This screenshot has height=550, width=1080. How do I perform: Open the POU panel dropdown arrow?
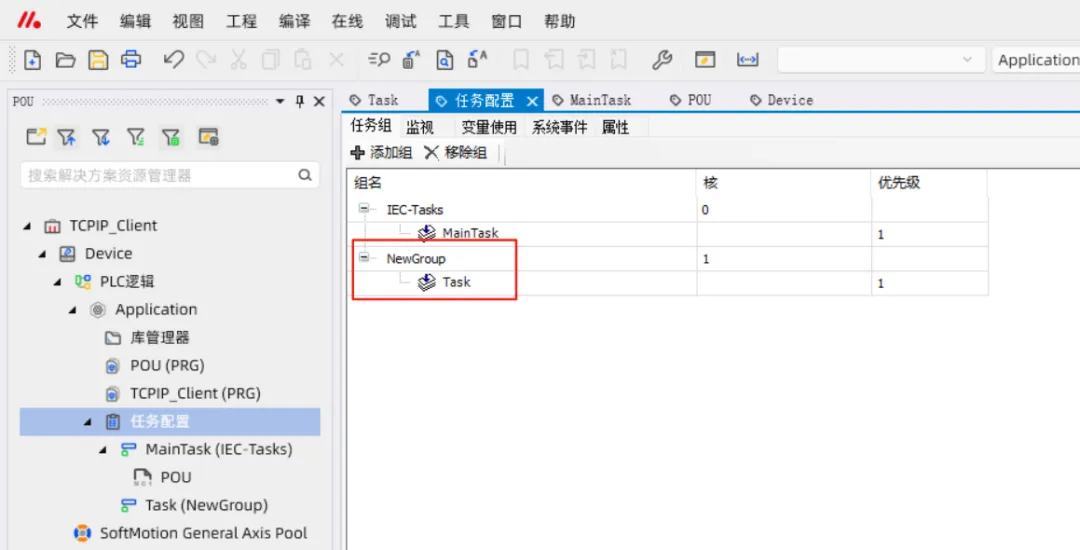point(280,101)
